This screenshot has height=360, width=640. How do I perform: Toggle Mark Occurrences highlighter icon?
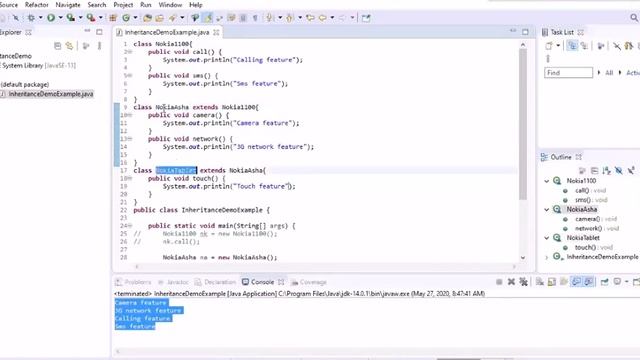coord(208,18)
